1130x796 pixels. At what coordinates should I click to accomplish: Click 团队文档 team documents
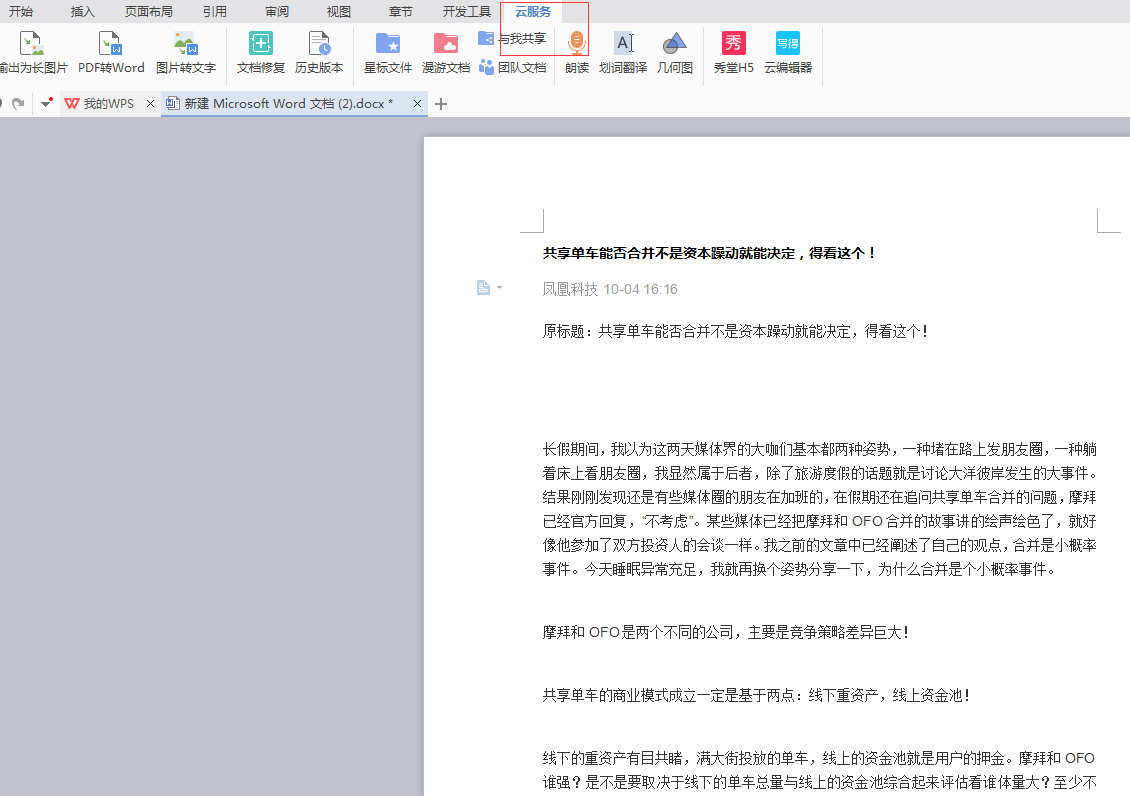pyautogui.click(x=513, y=68)
